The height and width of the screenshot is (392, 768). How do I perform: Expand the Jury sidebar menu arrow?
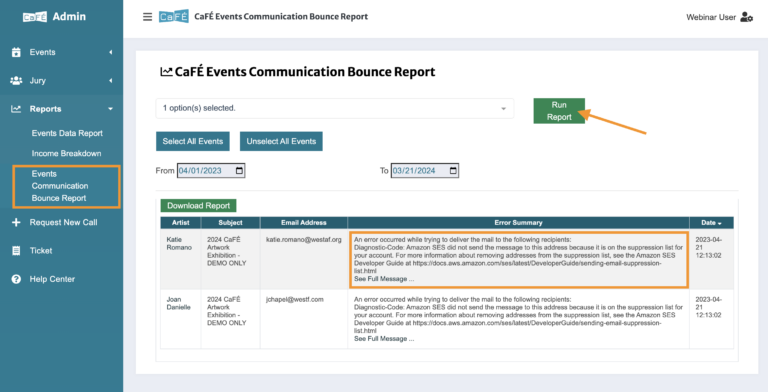coord(111,80)
